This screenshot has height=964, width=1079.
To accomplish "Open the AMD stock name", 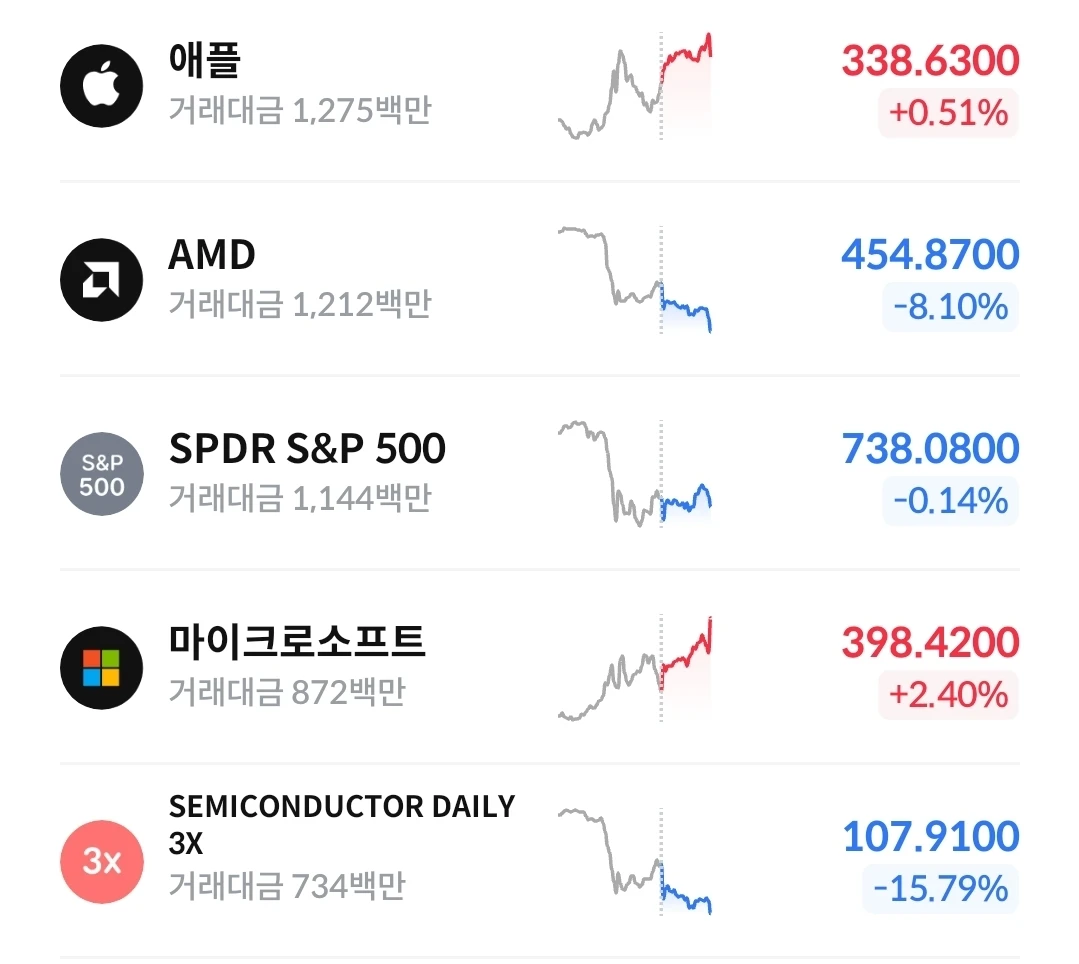I will tap(212, 255).
